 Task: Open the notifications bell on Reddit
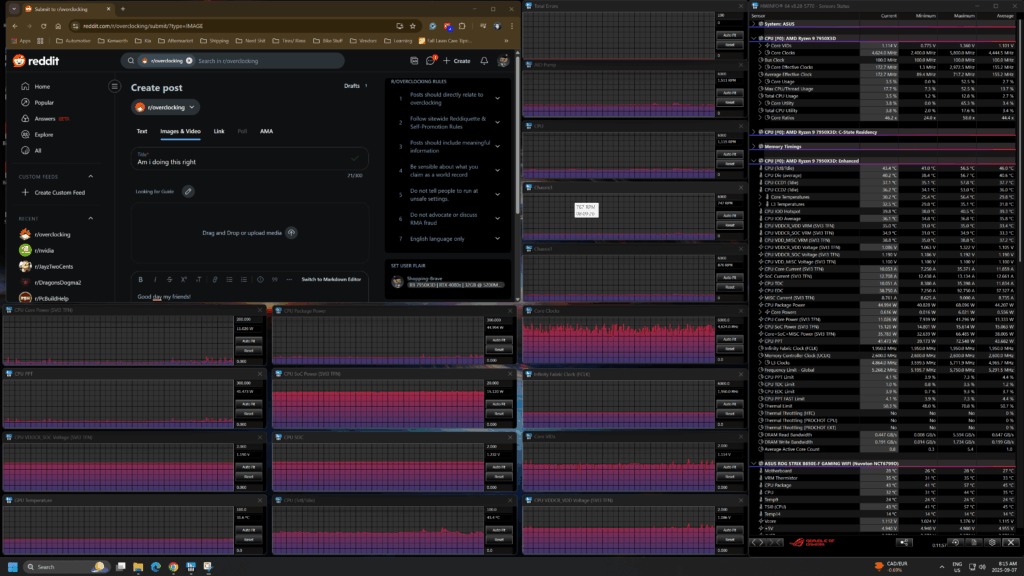pyautogui.click(x=484, y=61)
